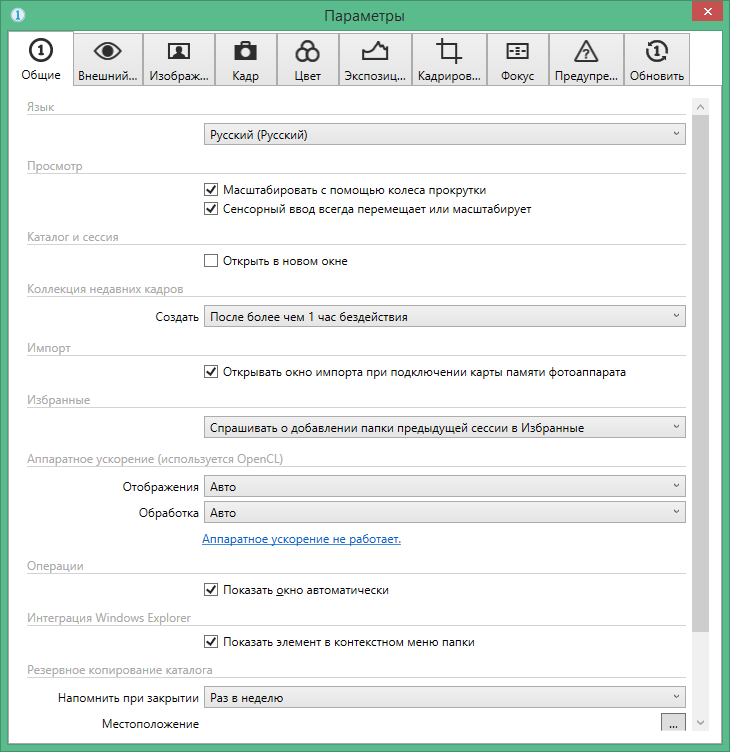The height and width of the screenshot is (752, 730).
Task: Expand the Отображения hardware acceleration dropdown
Action: (444, 487)
